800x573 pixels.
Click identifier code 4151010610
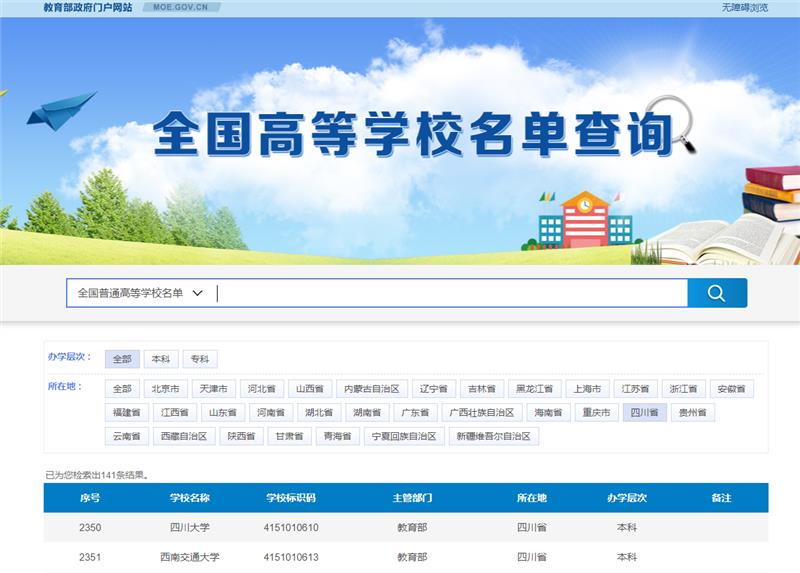point(291,528)
